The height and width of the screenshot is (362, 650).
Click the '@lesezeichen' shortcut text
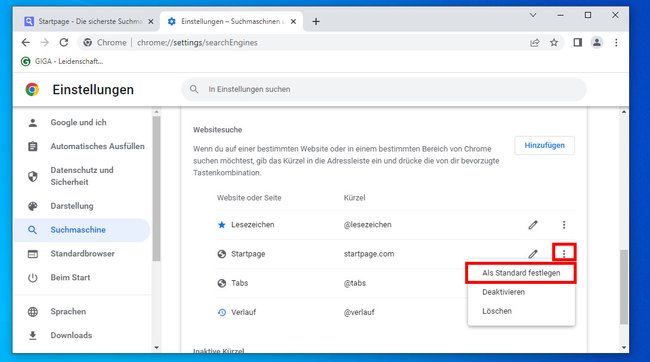(x=367, y=225)
